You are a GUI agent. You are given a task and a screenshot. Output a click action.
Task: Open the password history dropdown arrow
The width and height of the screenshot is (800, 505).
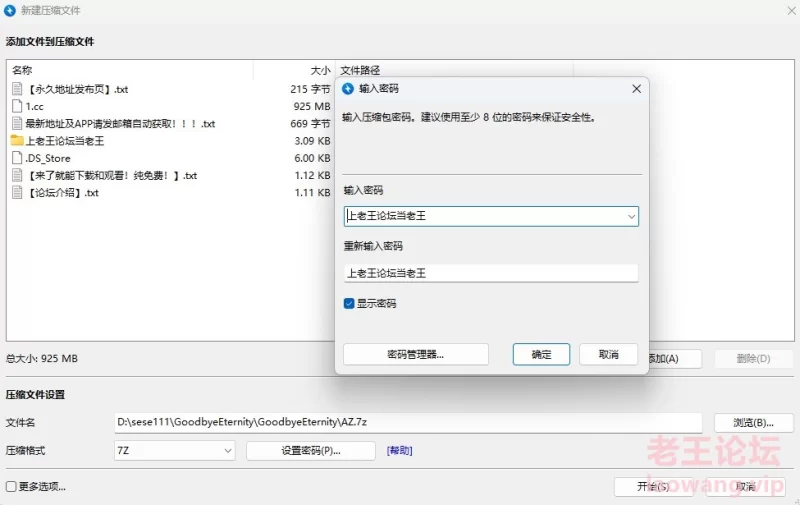(x=631, y=216)
